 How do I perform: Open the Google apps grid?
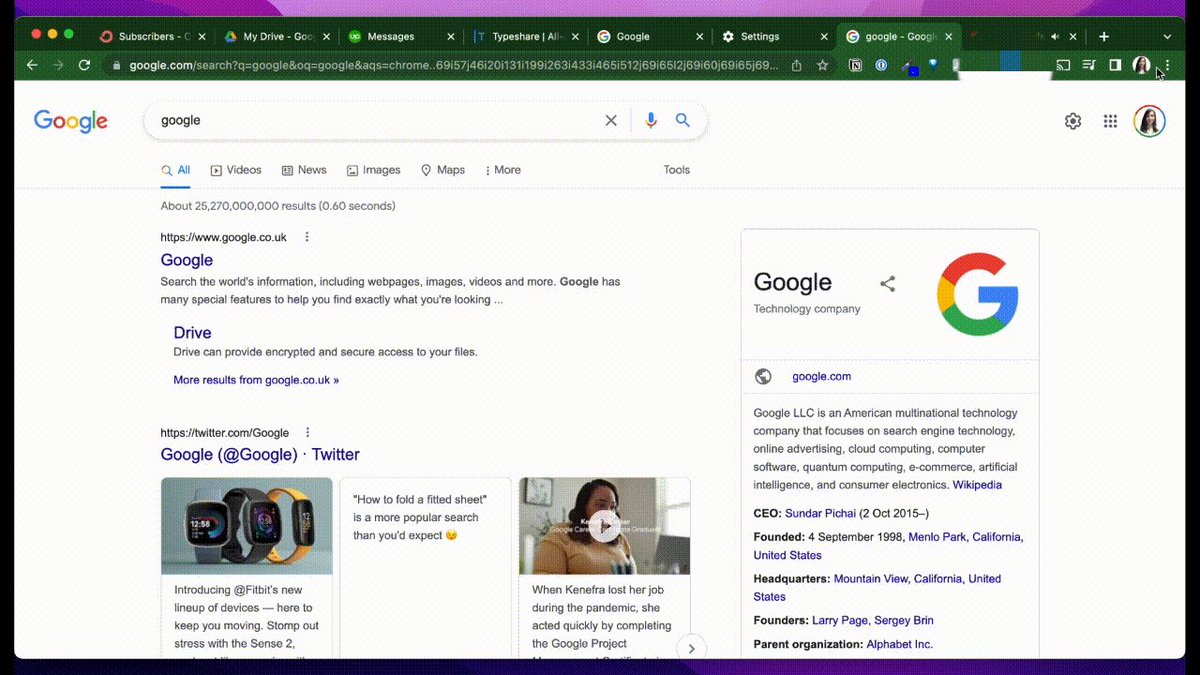(x=1110, y=121)
